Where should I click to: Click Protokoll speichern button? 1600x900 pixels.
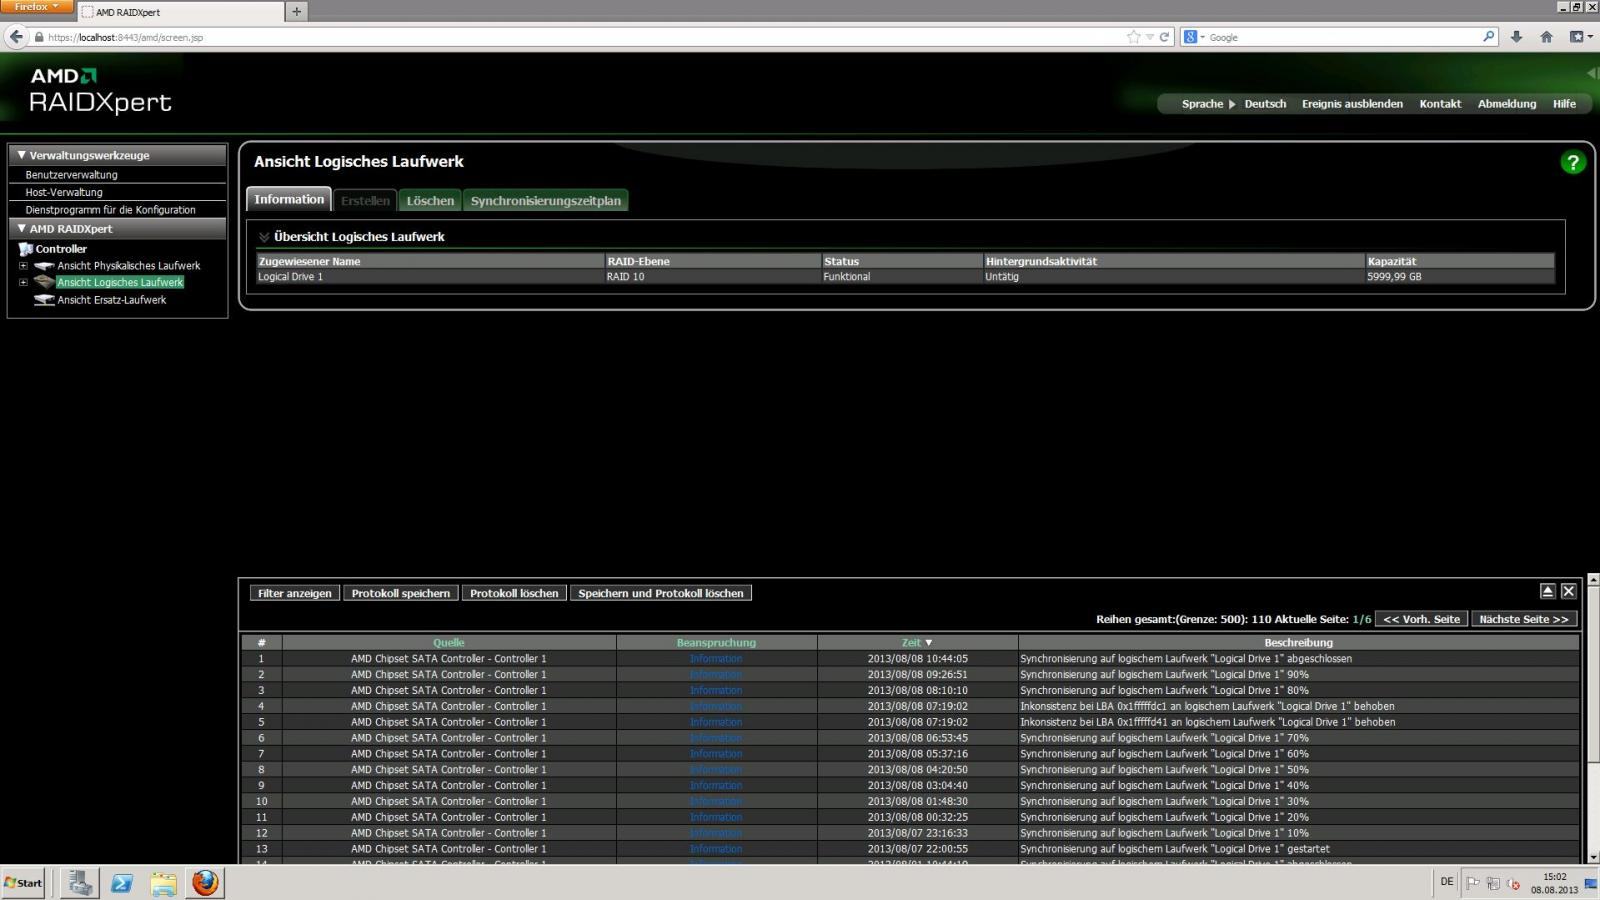(x=401, y=593)
